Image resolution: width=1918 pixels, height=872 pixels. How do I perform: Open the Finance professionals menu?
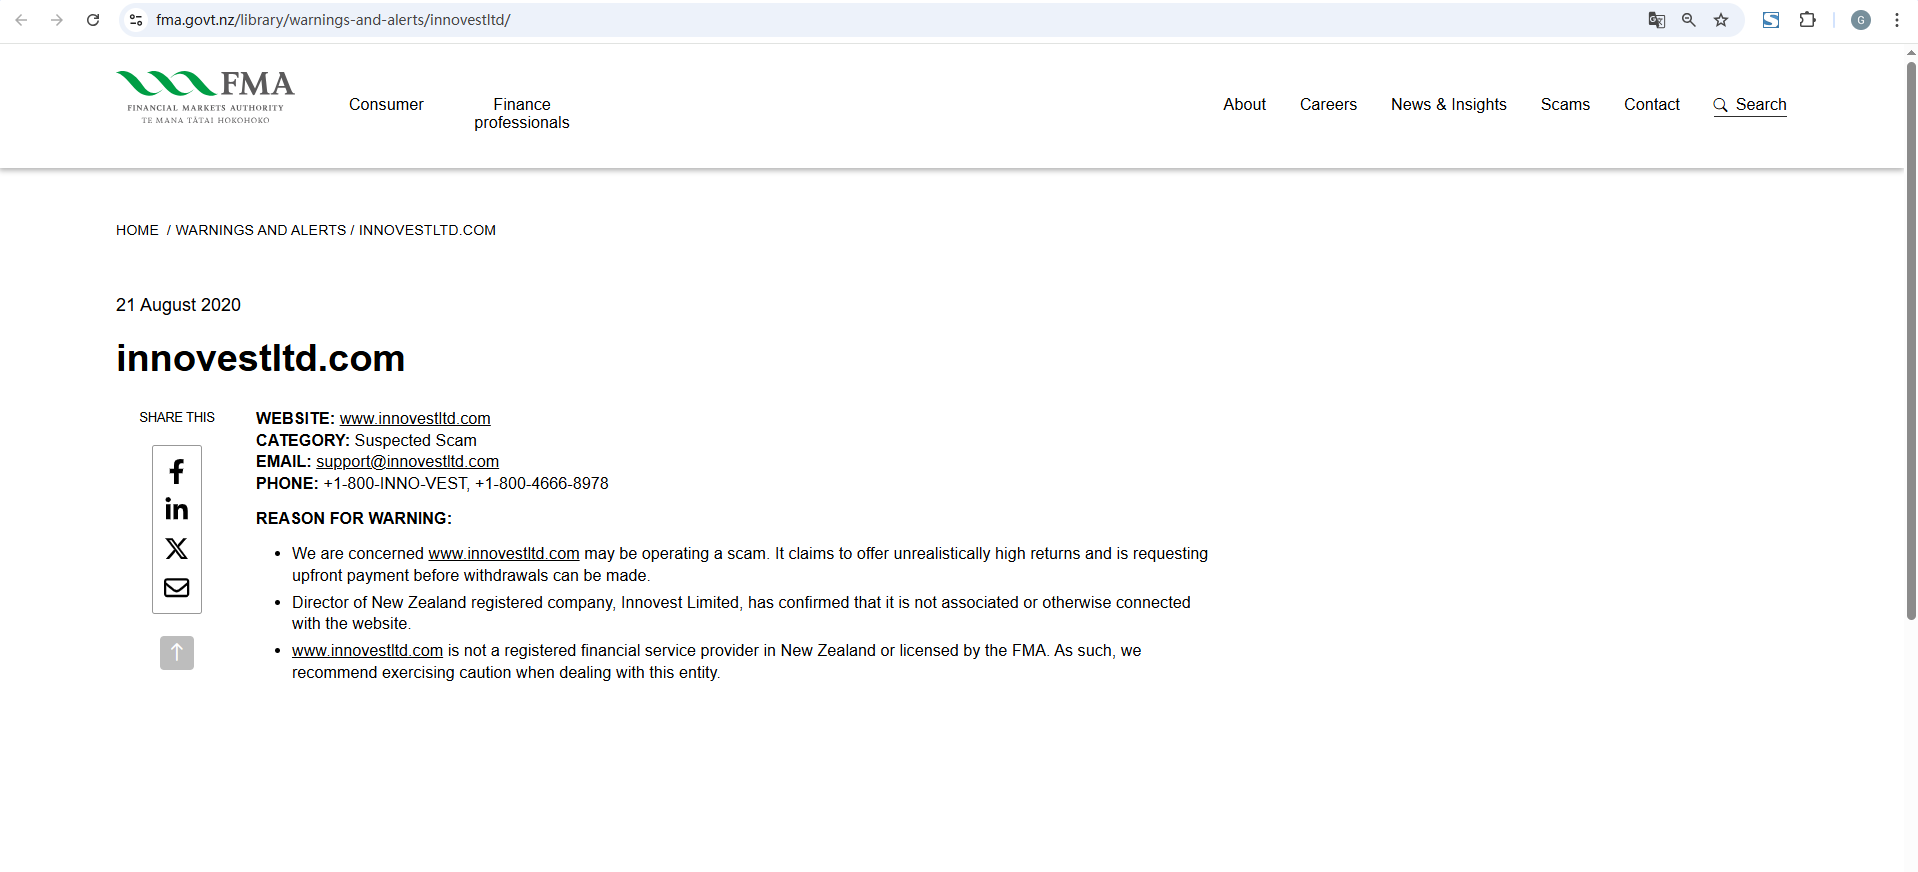[x=522, y=113]
